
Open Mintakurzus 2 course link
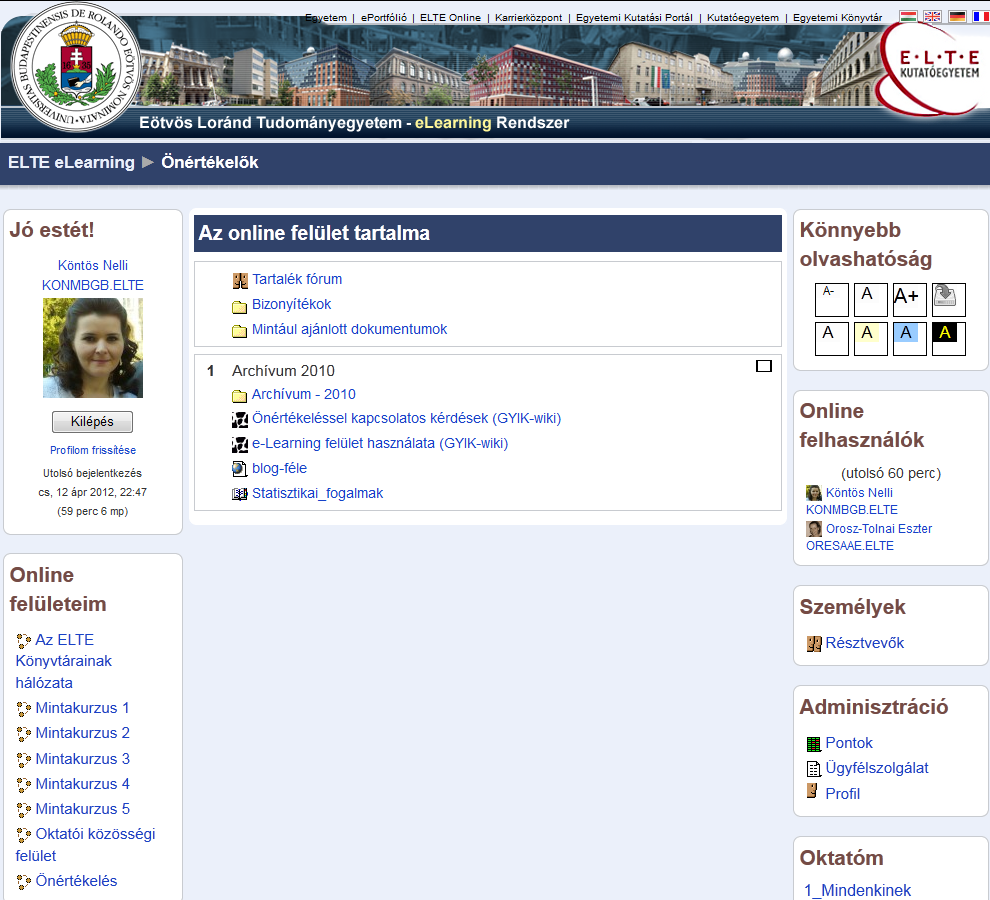(82, 733)
